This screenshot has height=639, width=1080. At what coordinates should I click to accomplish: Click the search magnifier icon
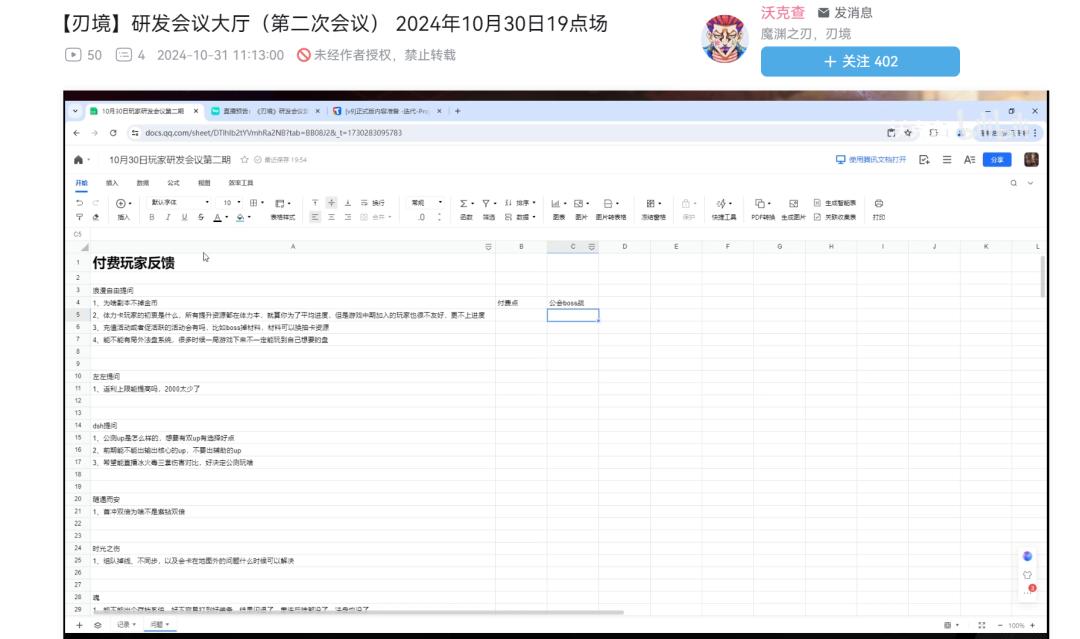click(1013, 183)
